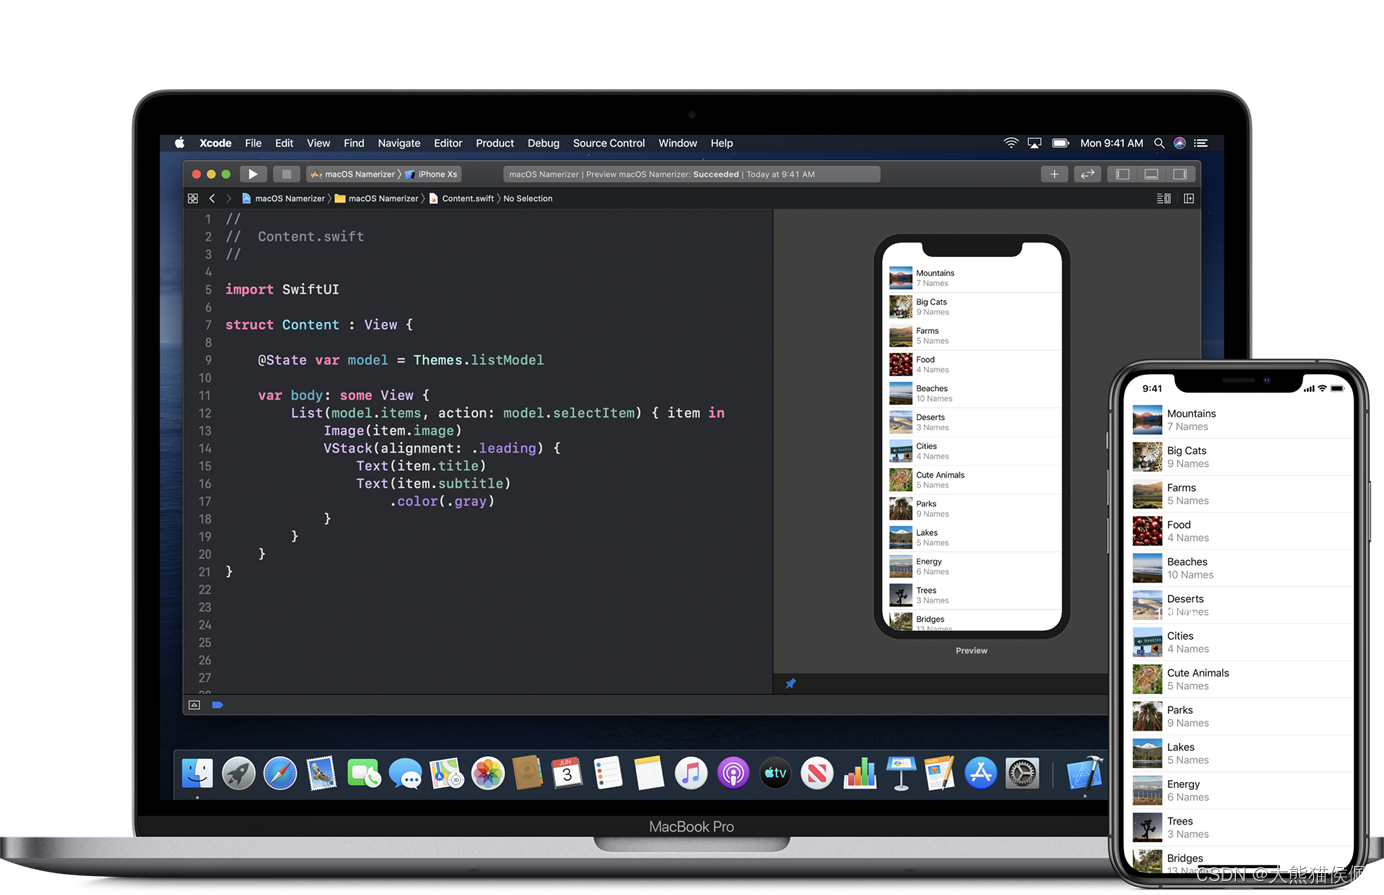The height and width of the screenshot is (895, 1384).
Task: Open Notification Center list icon
Action: 1201,143
